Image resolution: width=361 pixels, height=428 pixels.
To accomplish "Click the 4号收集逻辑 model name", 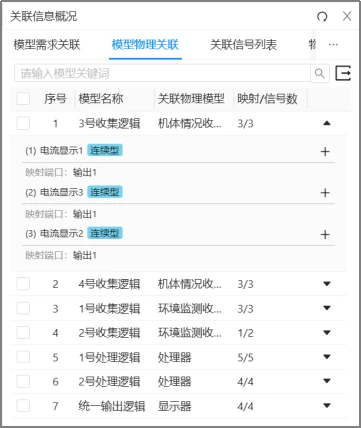I will 109,284.
